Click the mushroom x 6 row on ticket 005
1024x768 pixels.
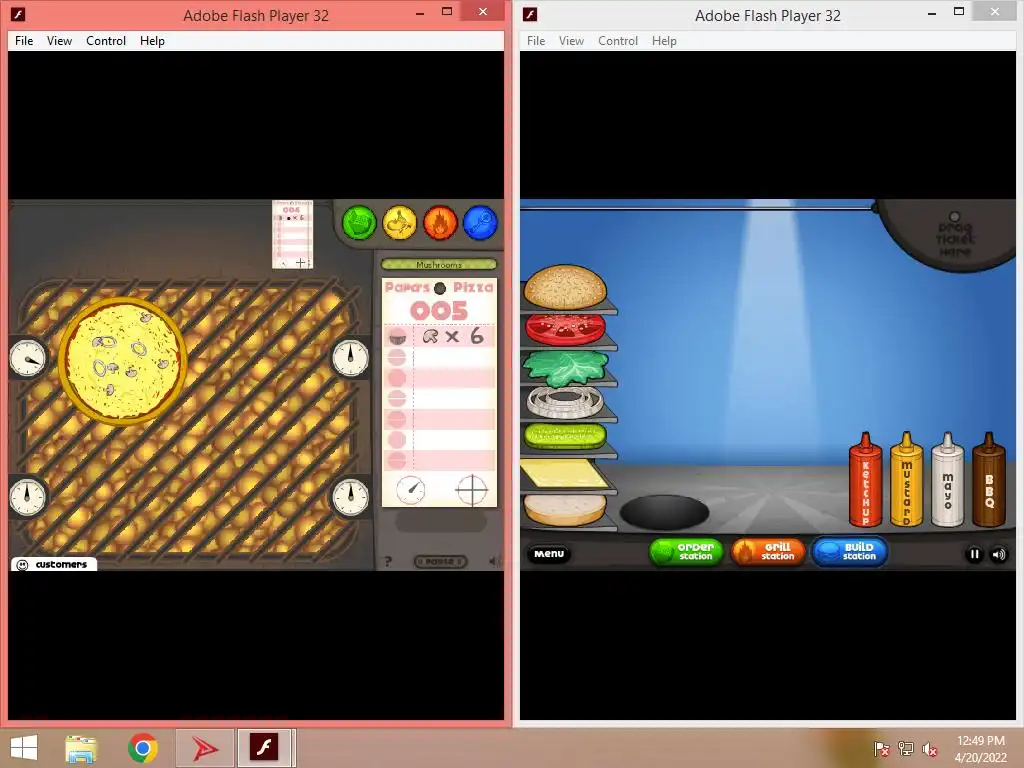pos(440,336)
